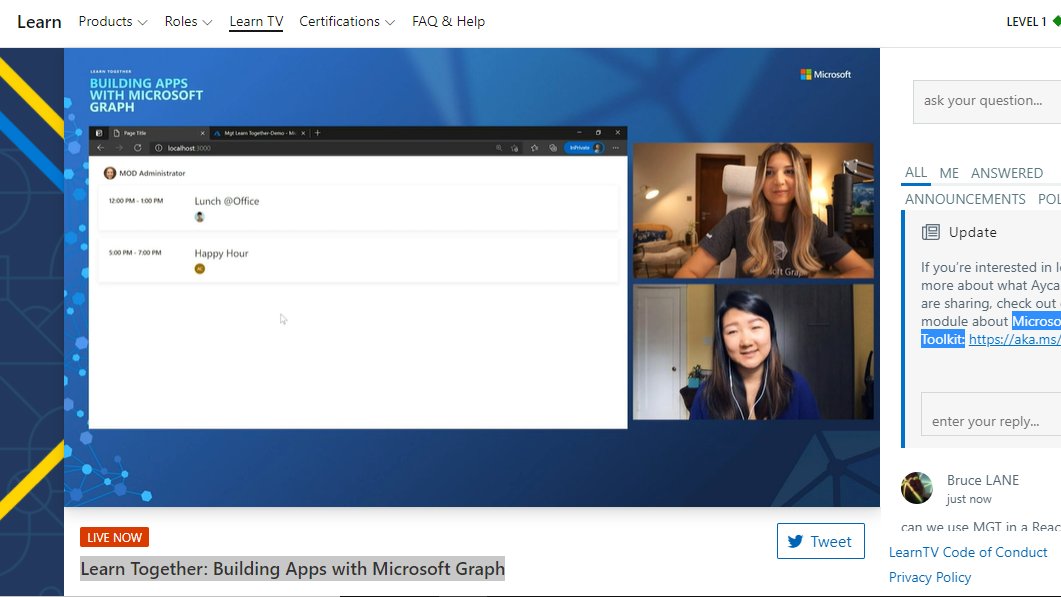Open FAQ & Help
This screenshot has width=1061, height=597.
click(448, 22)
